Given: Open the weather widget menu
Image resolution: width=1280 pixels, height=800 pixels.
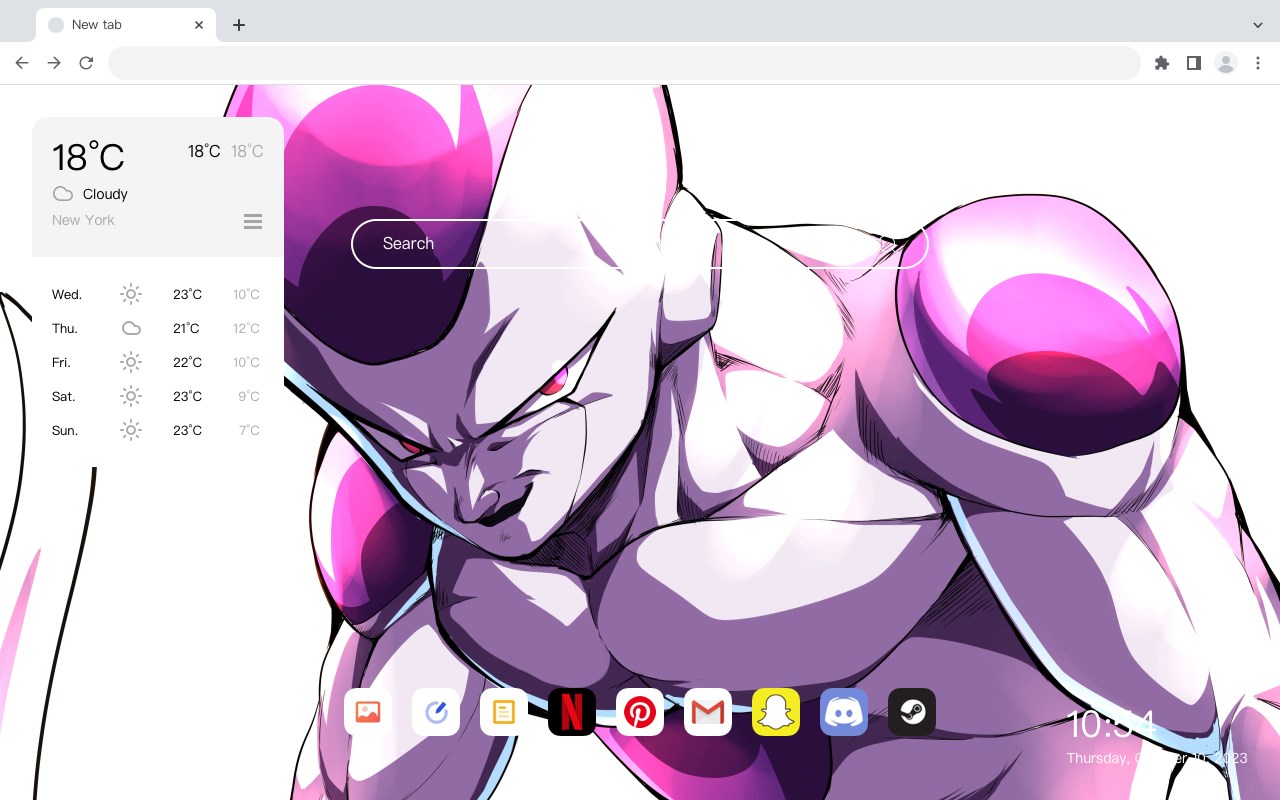Looking at the screenshot, I should click(253, 221).
